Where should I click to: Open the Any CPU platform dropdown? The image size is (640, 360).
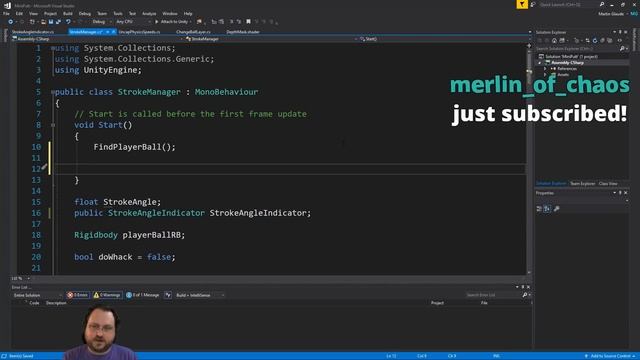pyautogui.click(x=133, y=22)
